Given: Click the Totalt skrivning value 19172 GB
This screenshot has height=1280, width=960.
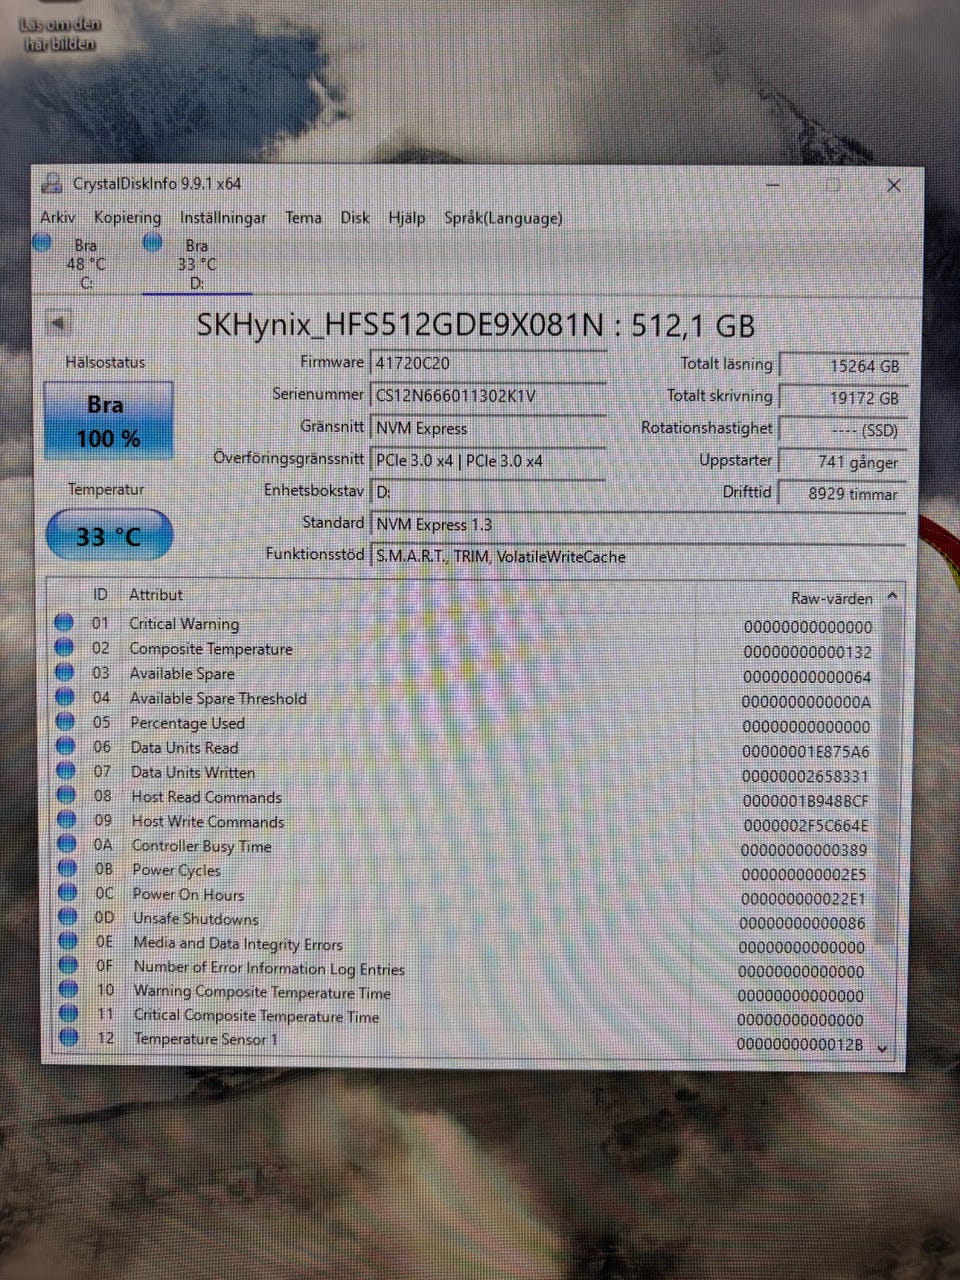Looking at the screenshot, I should pos(842,398).
